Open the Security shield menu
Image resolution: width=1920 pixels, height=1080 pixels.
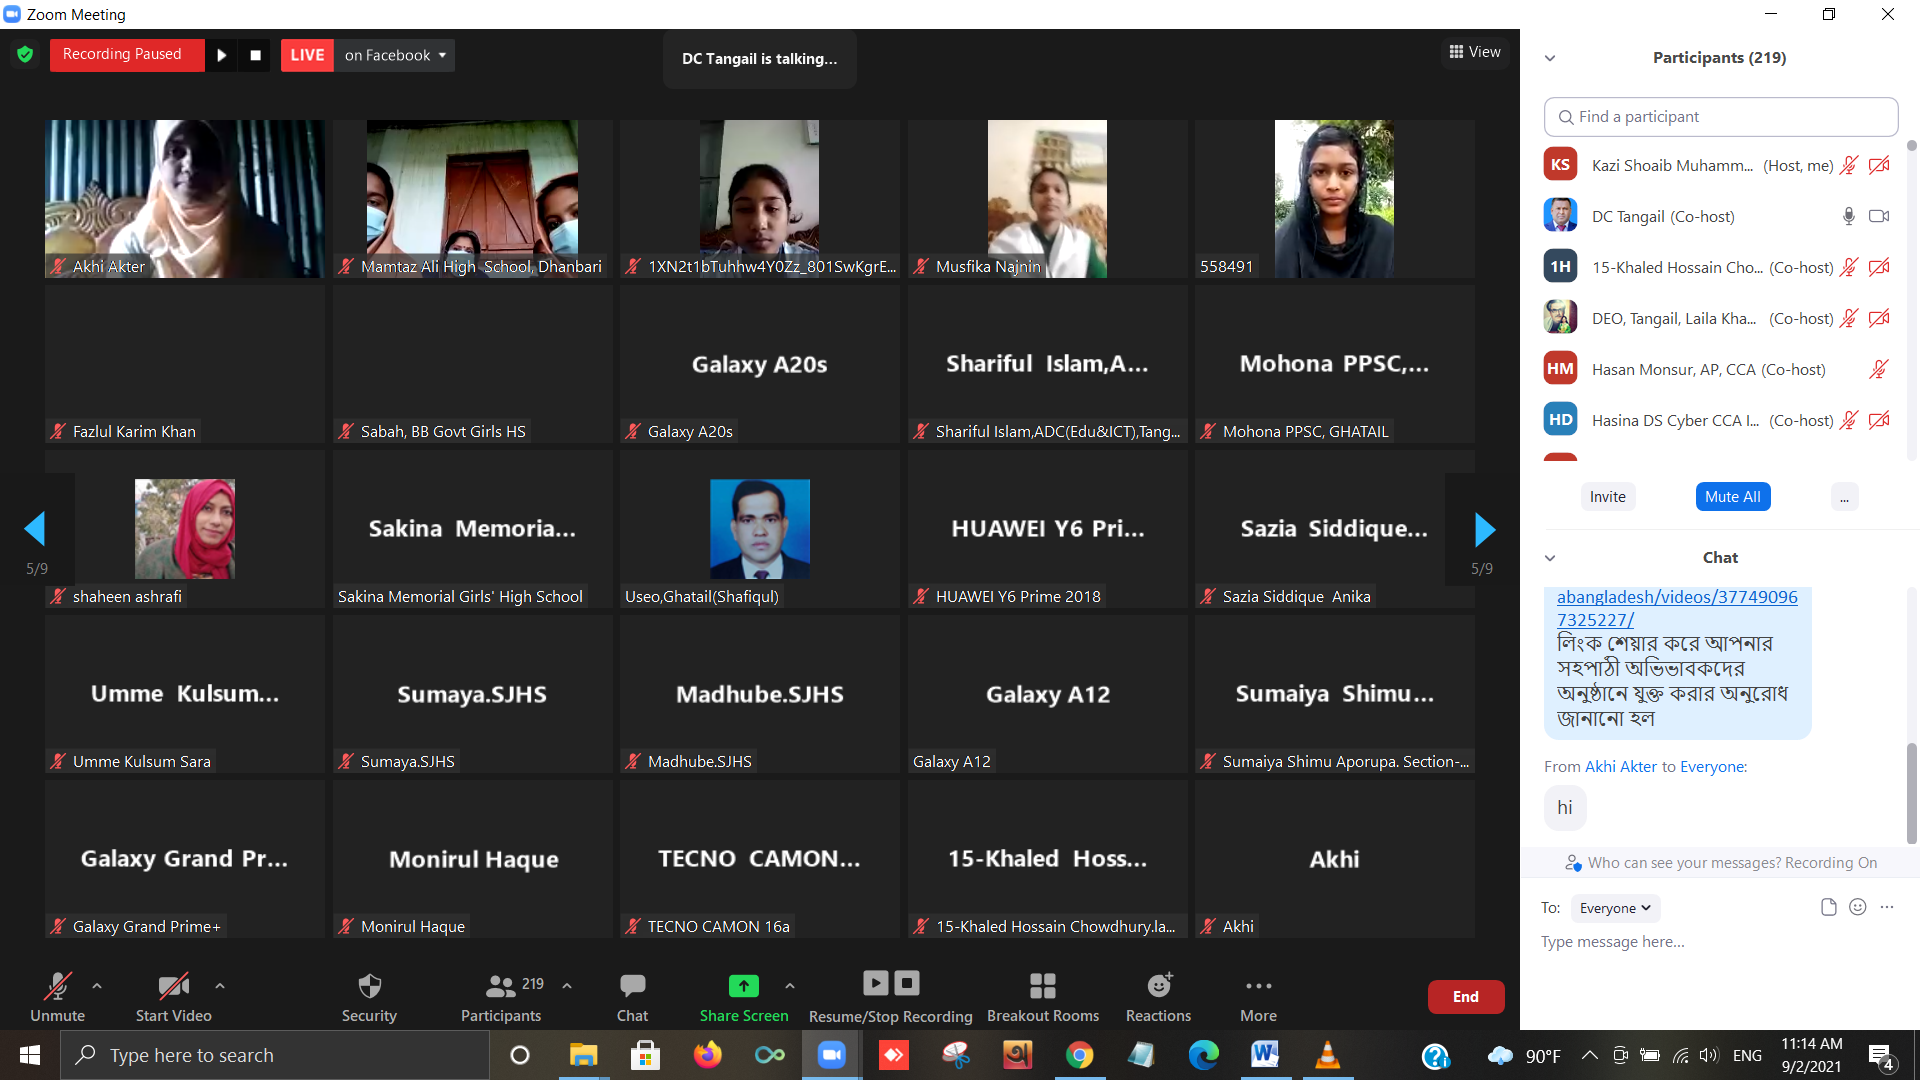369,996
